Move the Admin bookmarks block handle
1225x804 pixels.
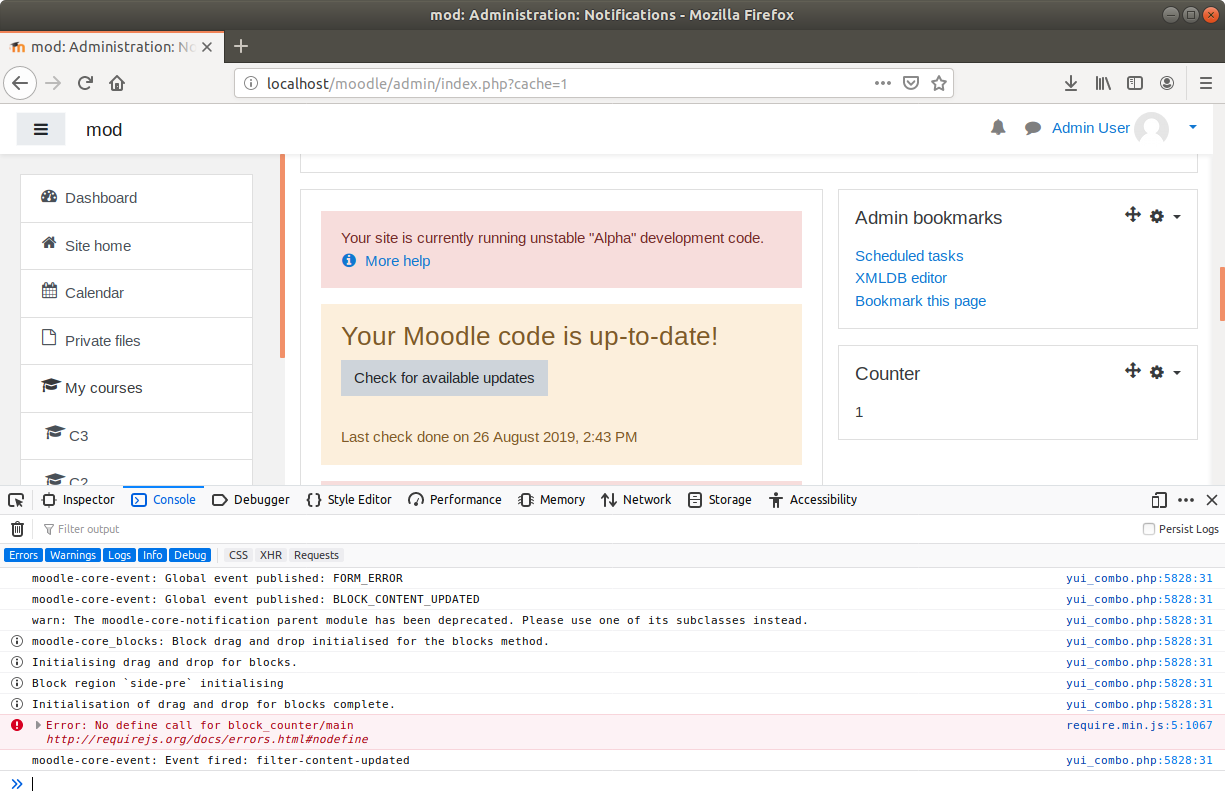click(1133, 215)
